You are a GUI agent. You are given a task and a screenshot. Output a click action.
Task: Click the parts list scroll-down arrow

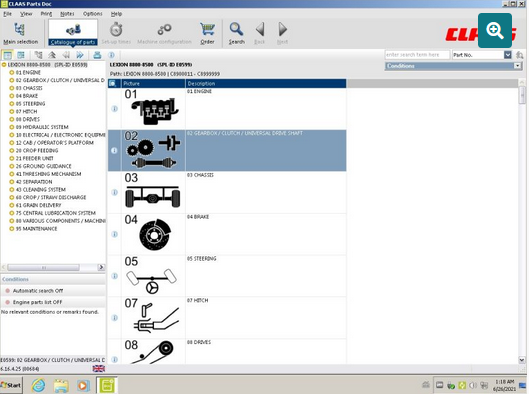pyautogui.click(x=522, y=360)
